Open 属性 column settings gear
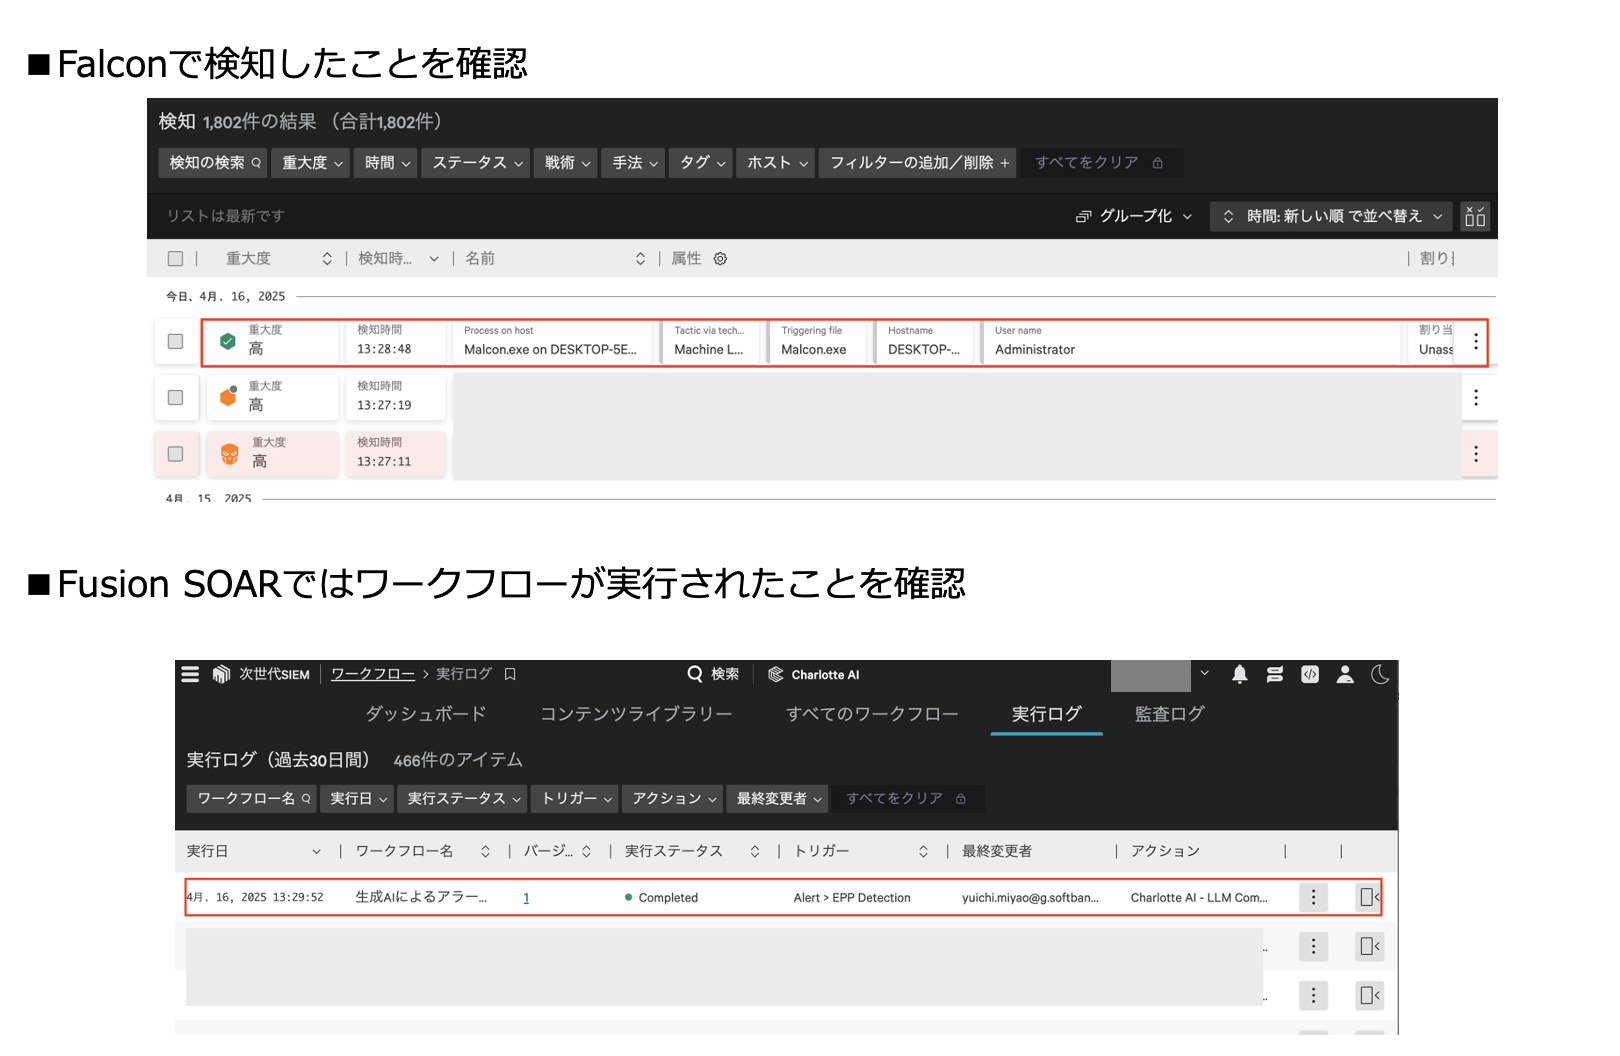The width and height of the screenshot is (1620, 1056). click(720, 259)
